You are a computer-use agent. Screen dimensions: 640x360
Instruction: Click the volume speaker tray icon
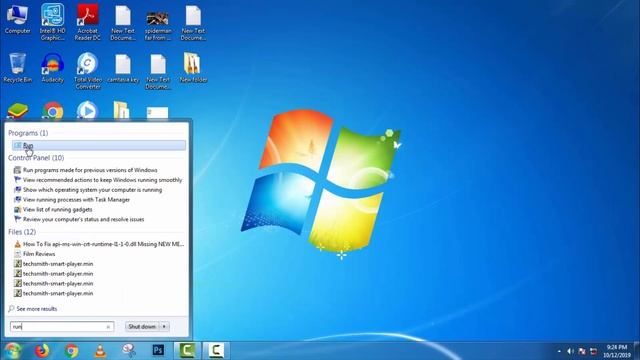[x=570, y=351]
